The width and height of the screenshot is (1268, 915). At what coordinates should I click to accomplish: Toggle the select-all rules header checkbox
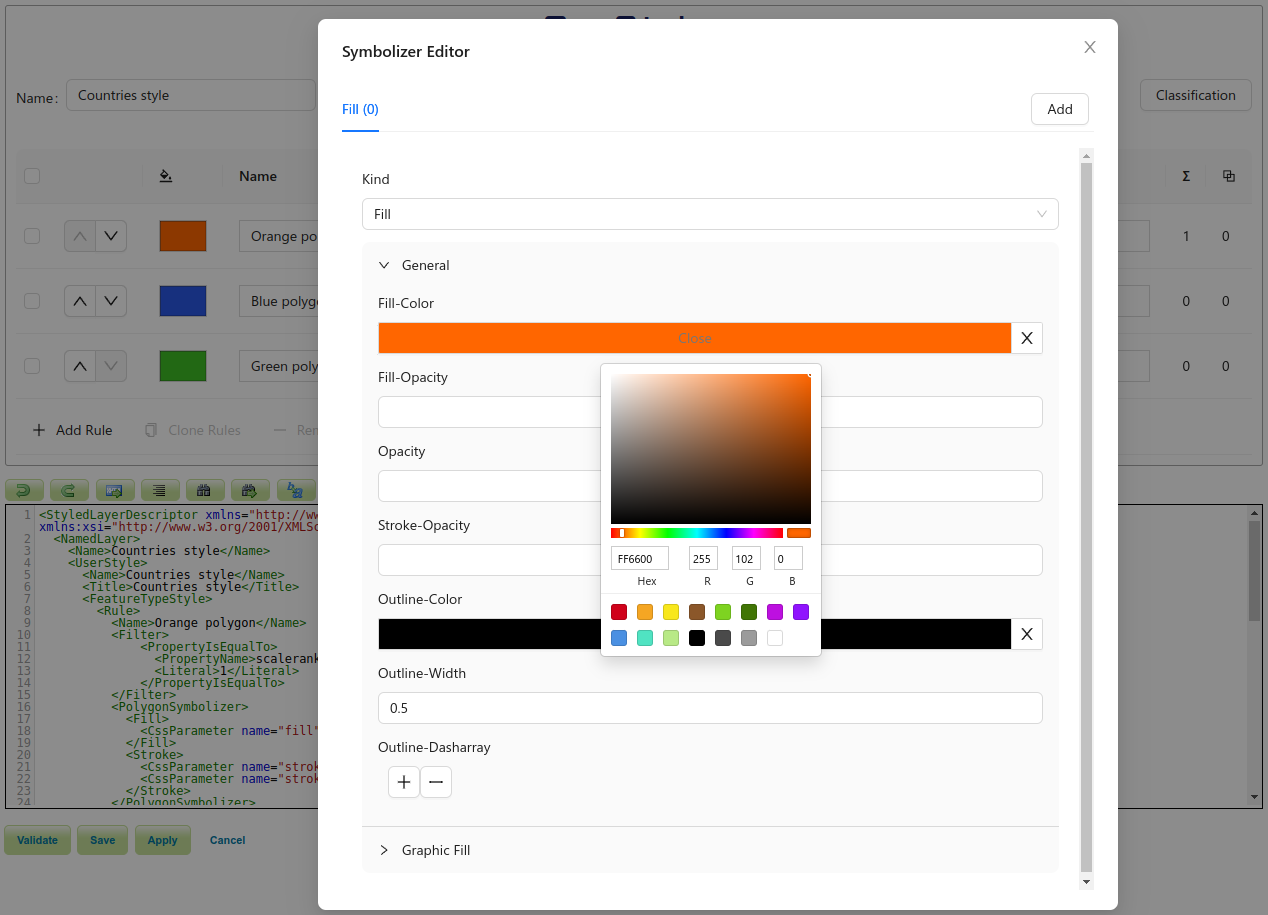click(x=32, y=176)
